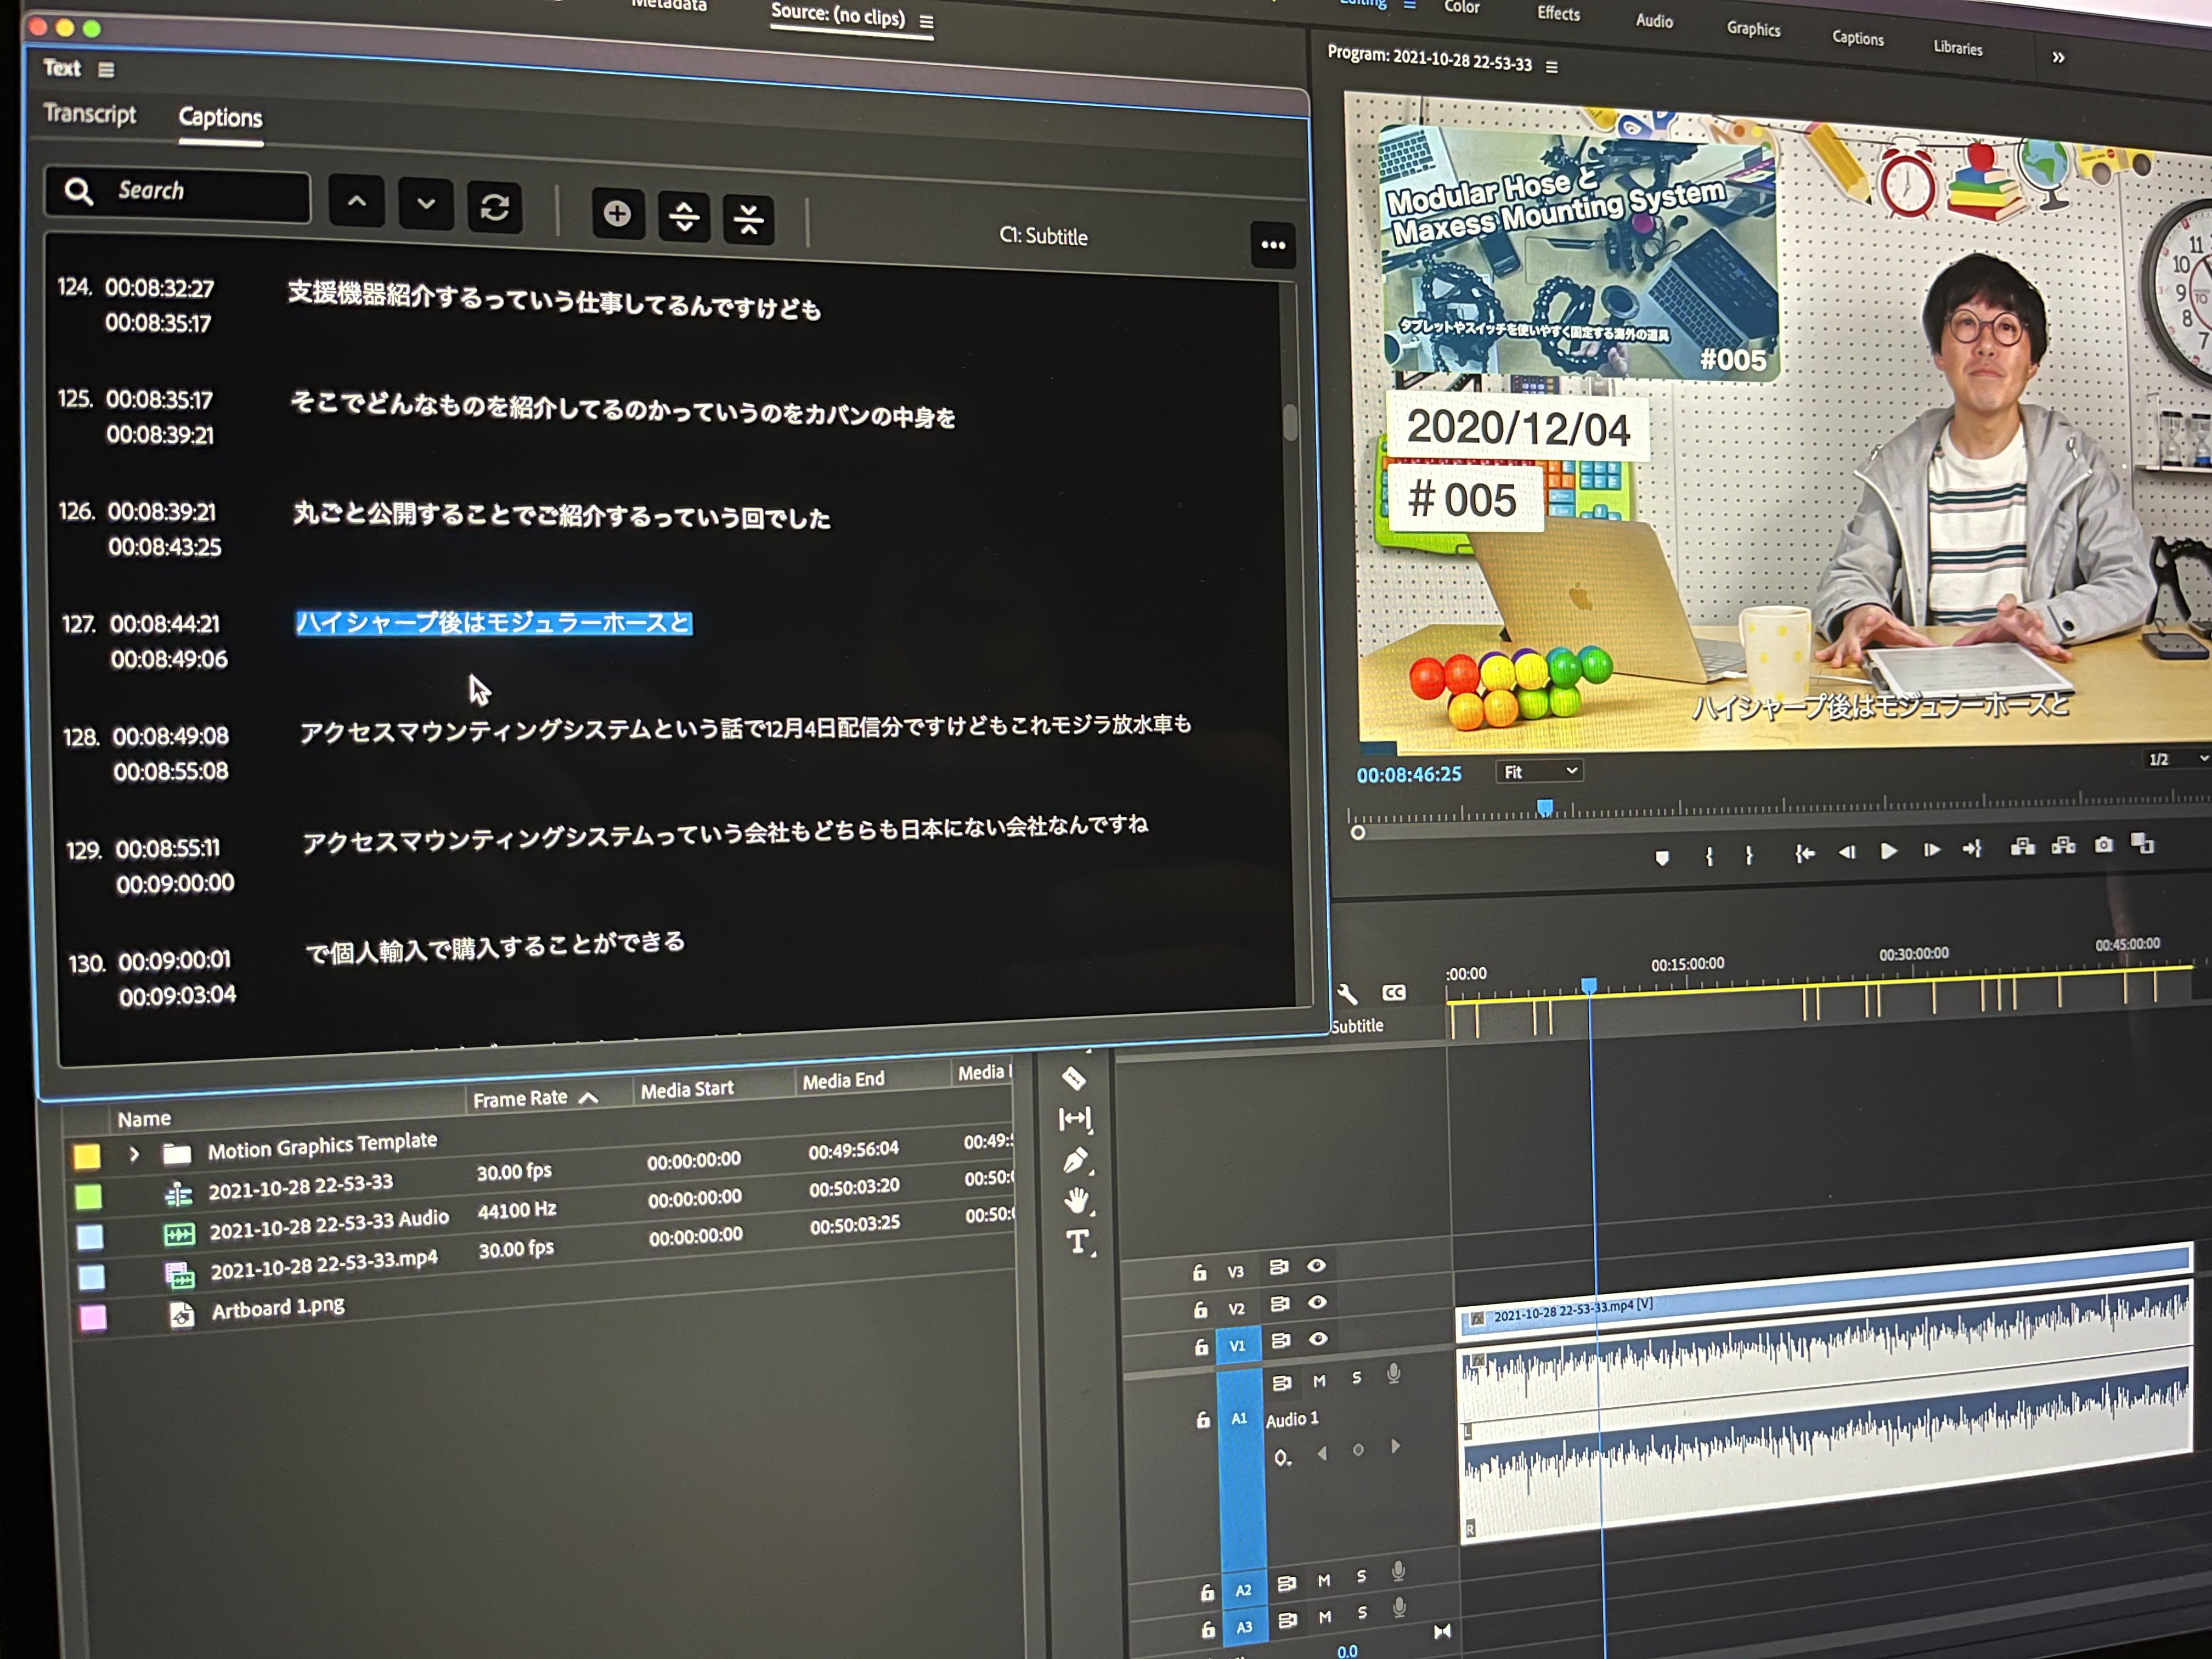Click comparison view icon in Program monitor
This screenshot has height=1659, width=2212.
click(x=2143, y=844)
